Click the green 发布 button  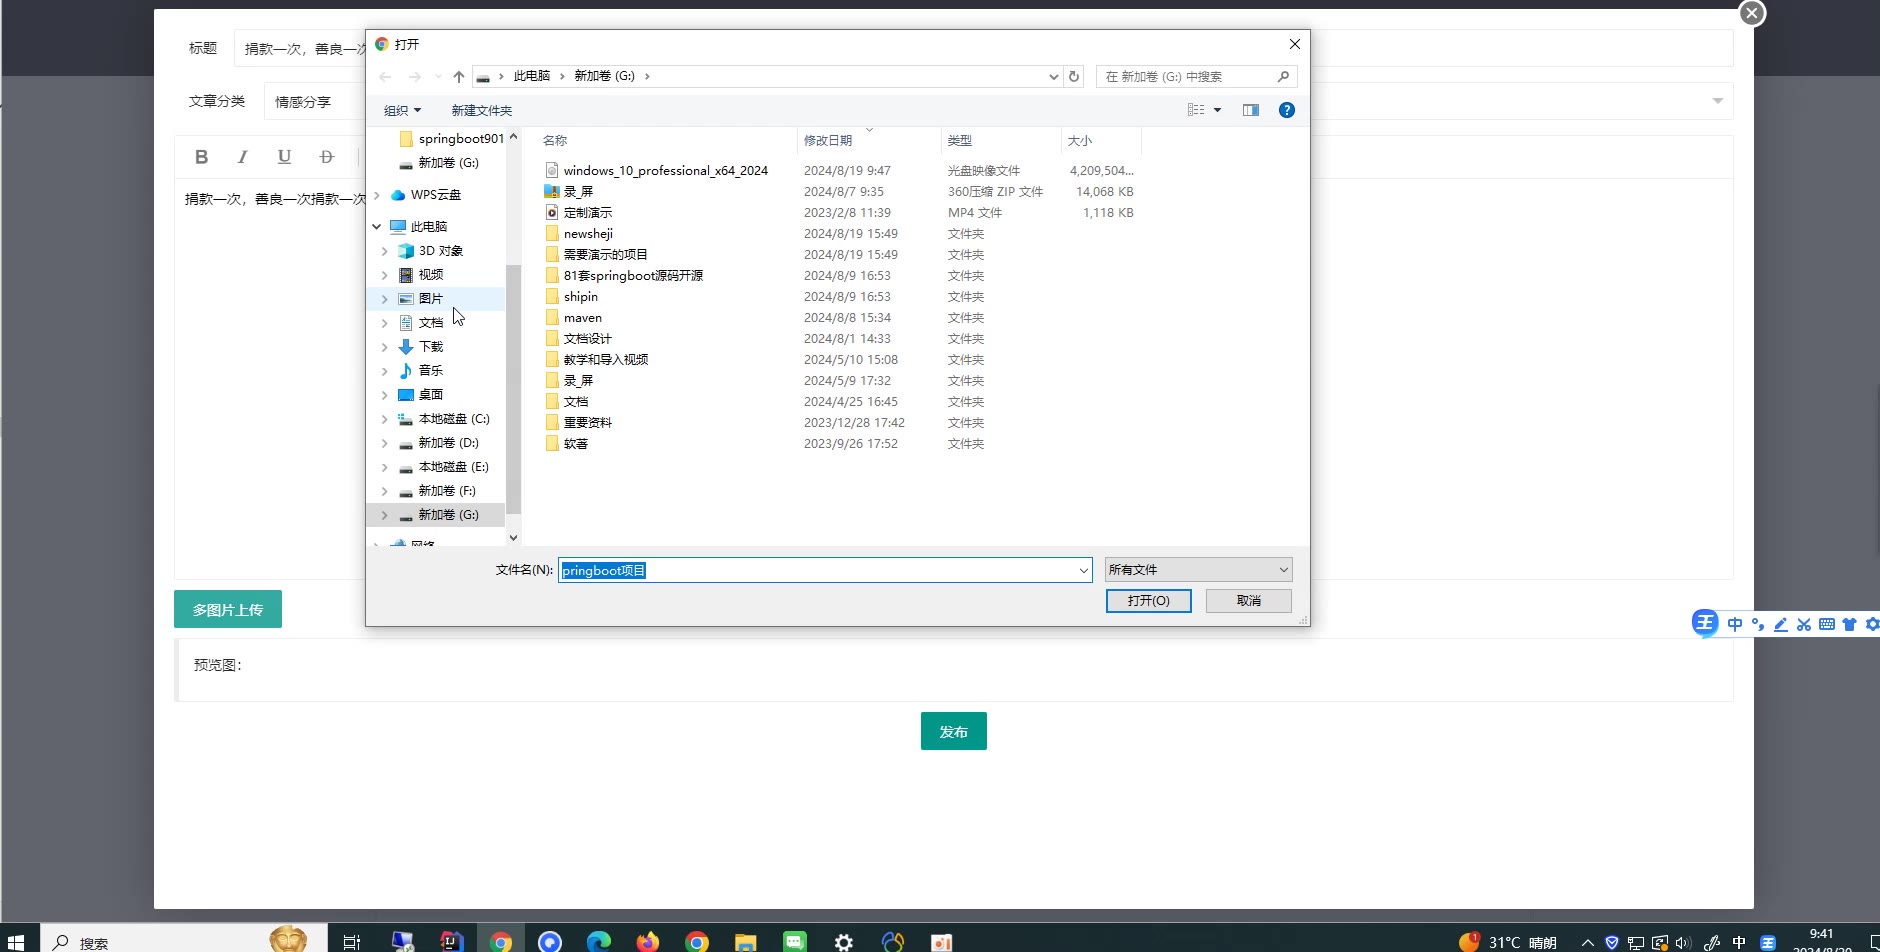click(953, 731)
